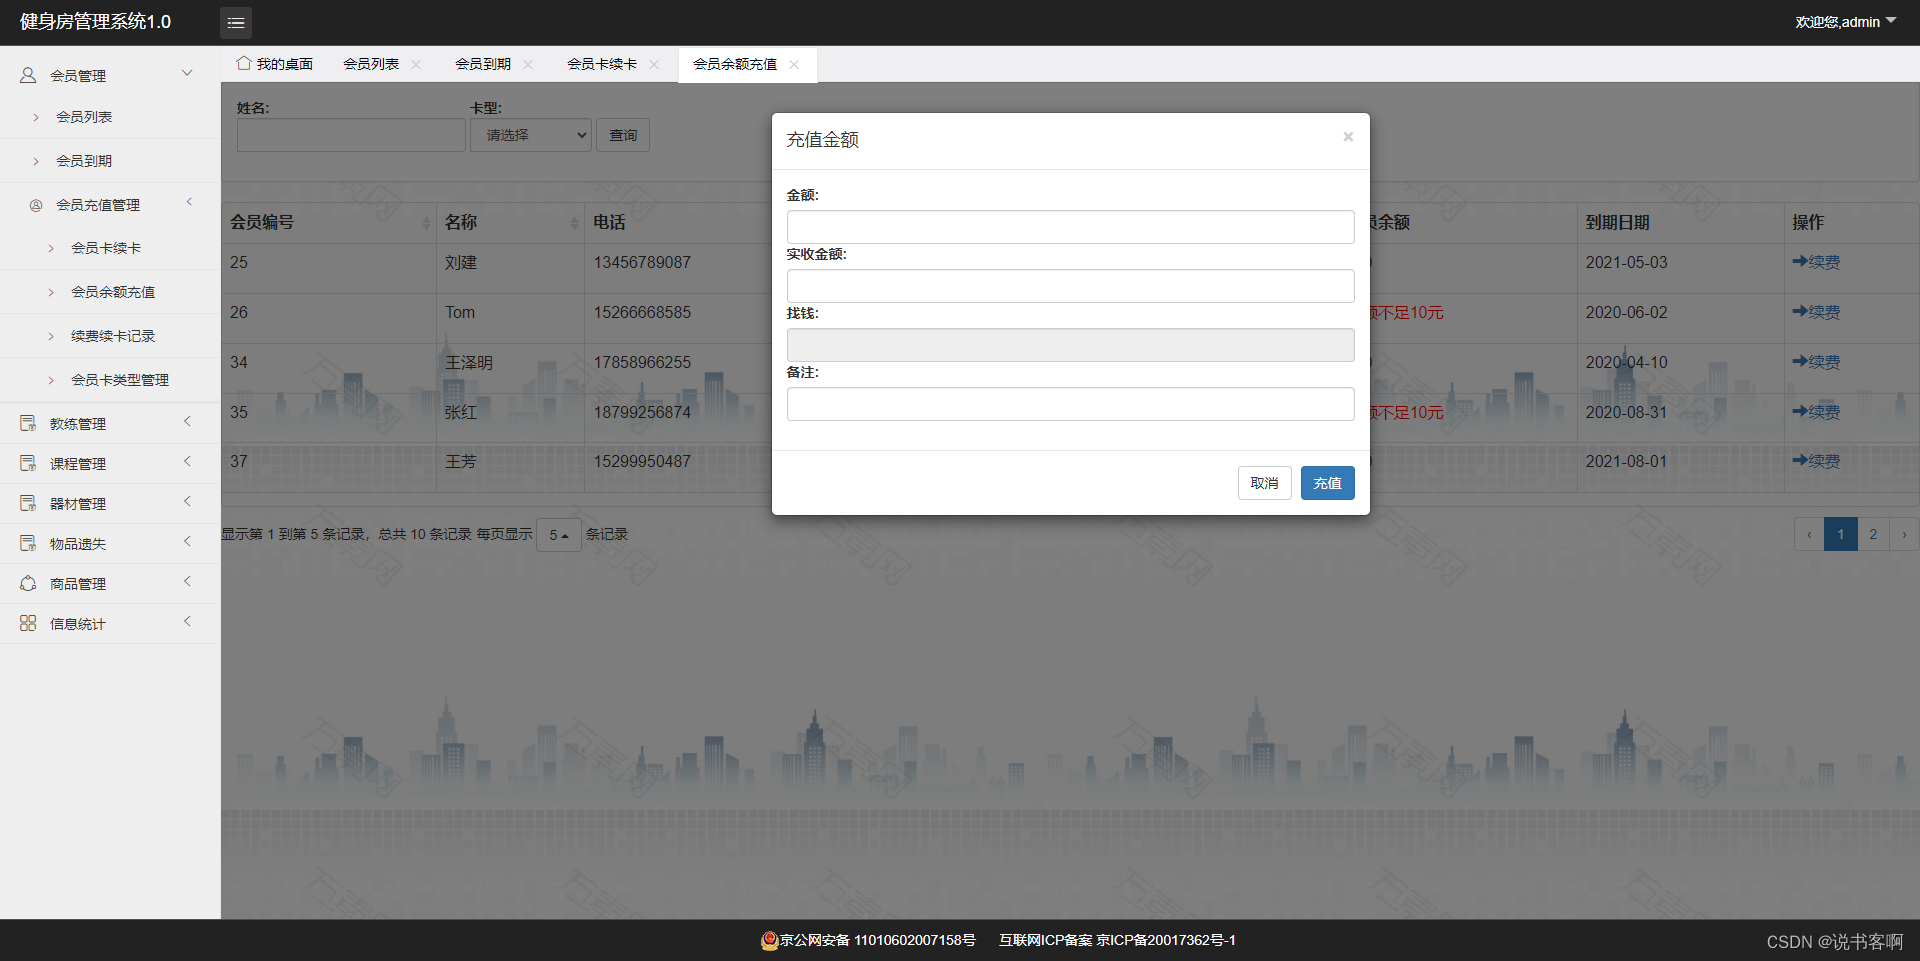
Task: Open the 卡型 请选择 dropdown
Action: [x=531, y=135]
